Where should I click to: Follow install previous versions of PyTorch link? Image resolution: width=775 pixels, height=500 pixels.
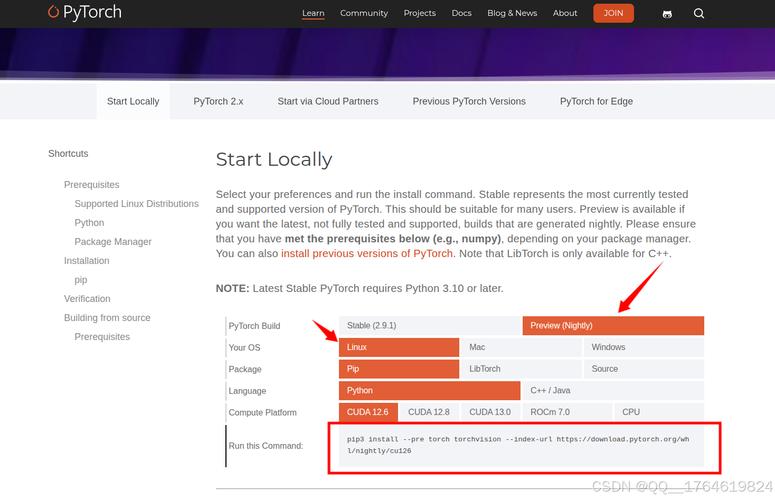click(x=367, y=254)
